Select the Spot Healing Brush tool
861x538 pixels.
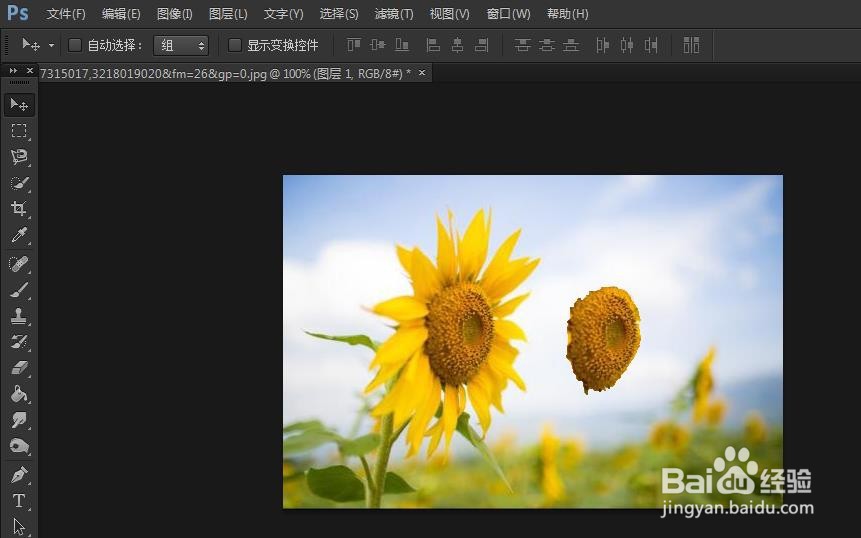click(x=19, y=264)
